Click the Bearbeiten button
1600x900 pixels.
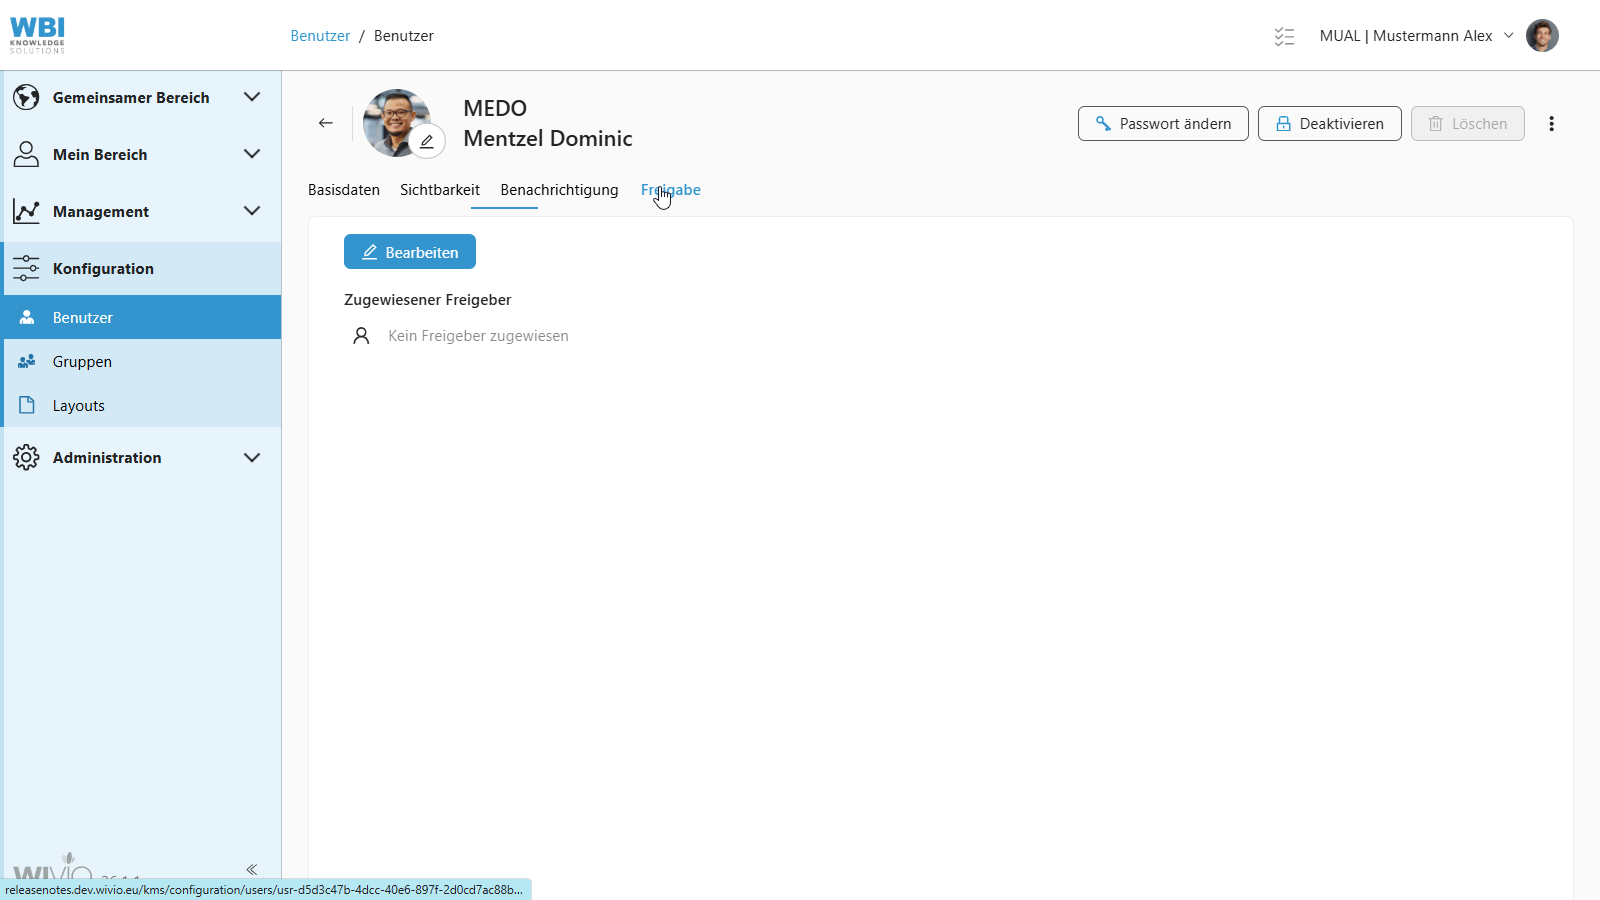410,252
